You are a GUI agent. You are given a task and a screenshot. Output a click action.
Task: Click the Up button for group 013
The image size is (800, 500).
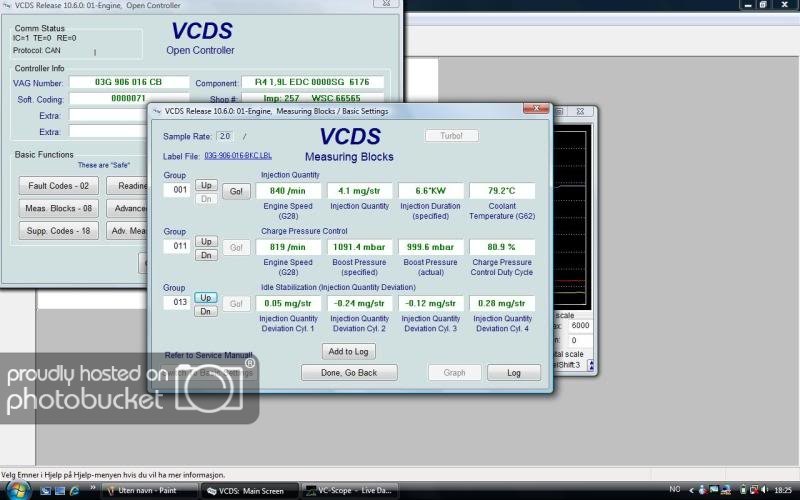tap(205, 297)
